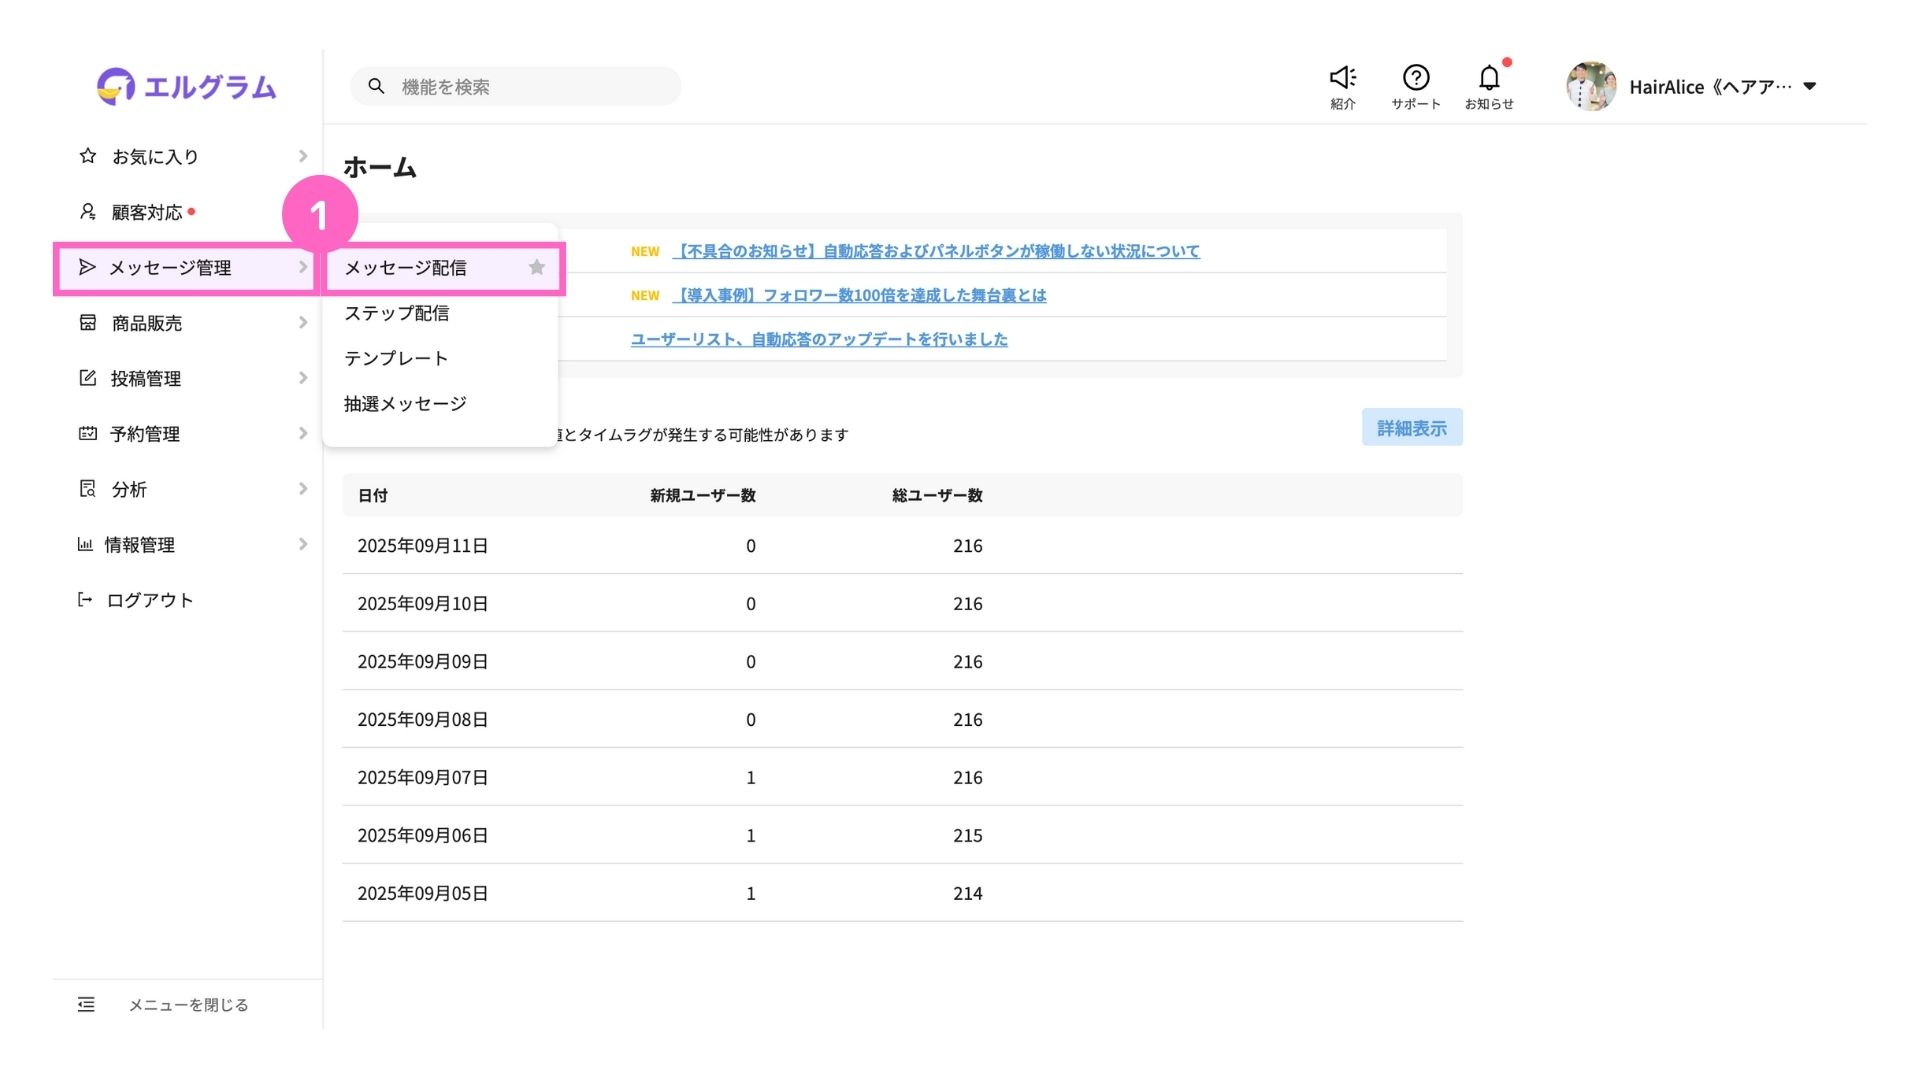
Task: Click the 紹介 megaphone icon
Action: click(1342, 78)
